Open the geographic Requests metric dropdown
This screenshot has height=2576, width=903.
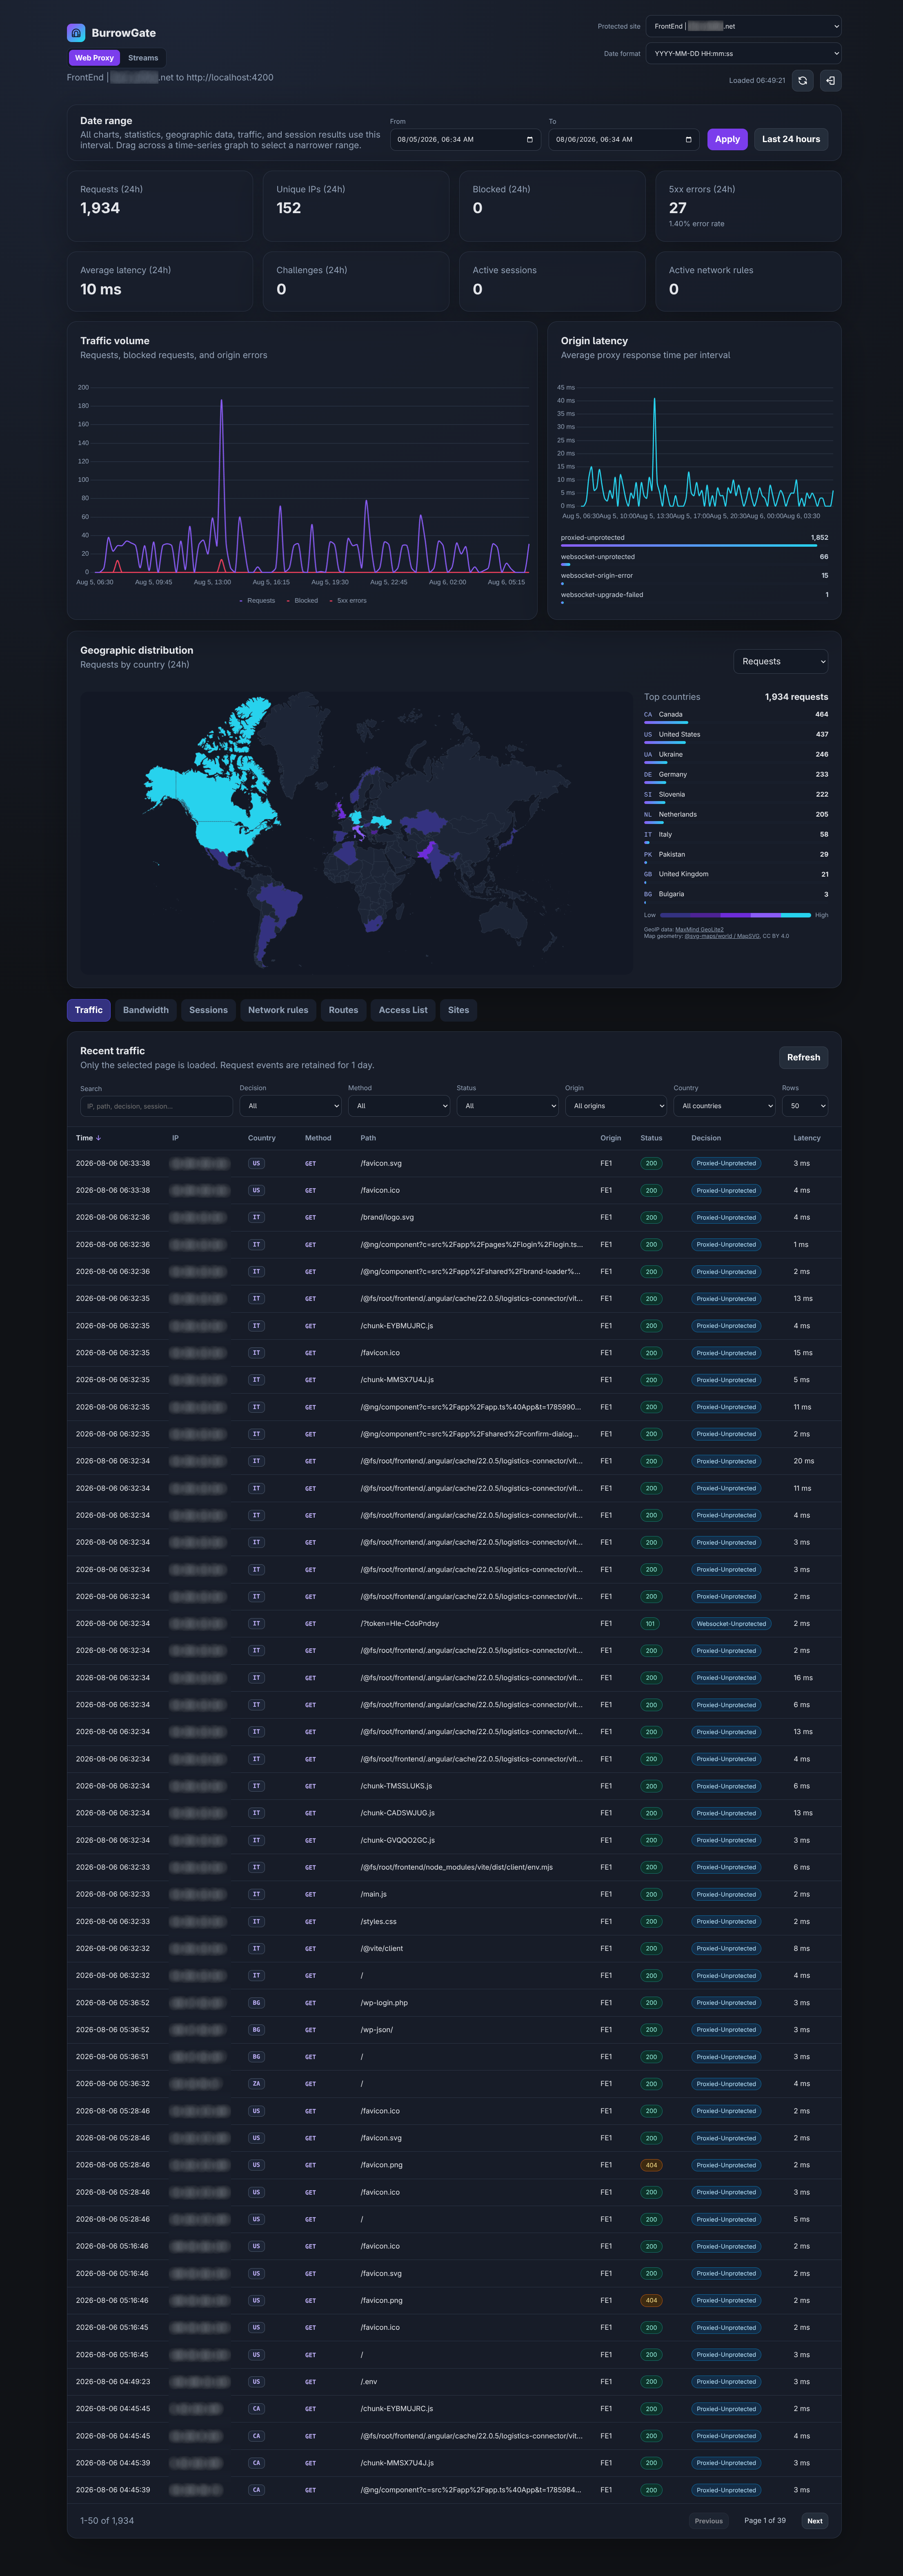click(780, 661)
